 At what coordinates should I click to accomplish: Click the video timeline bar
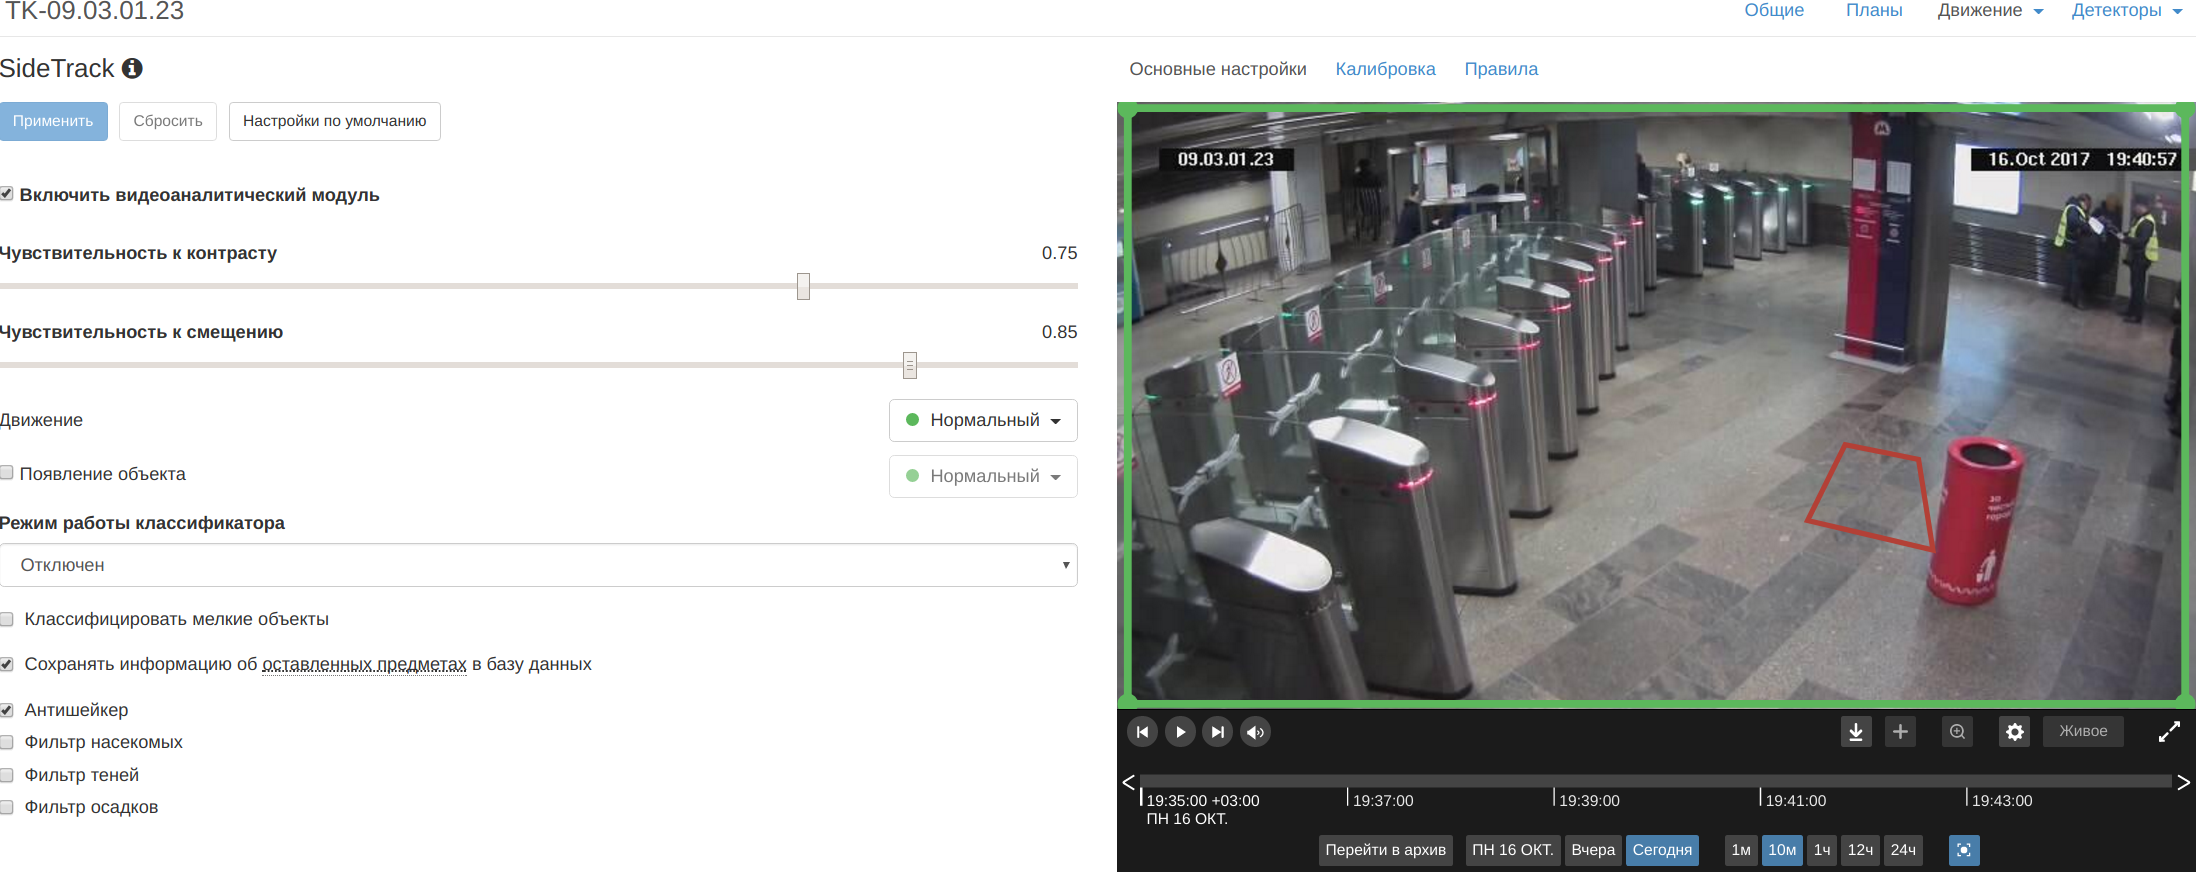(x=1656, y=781)
